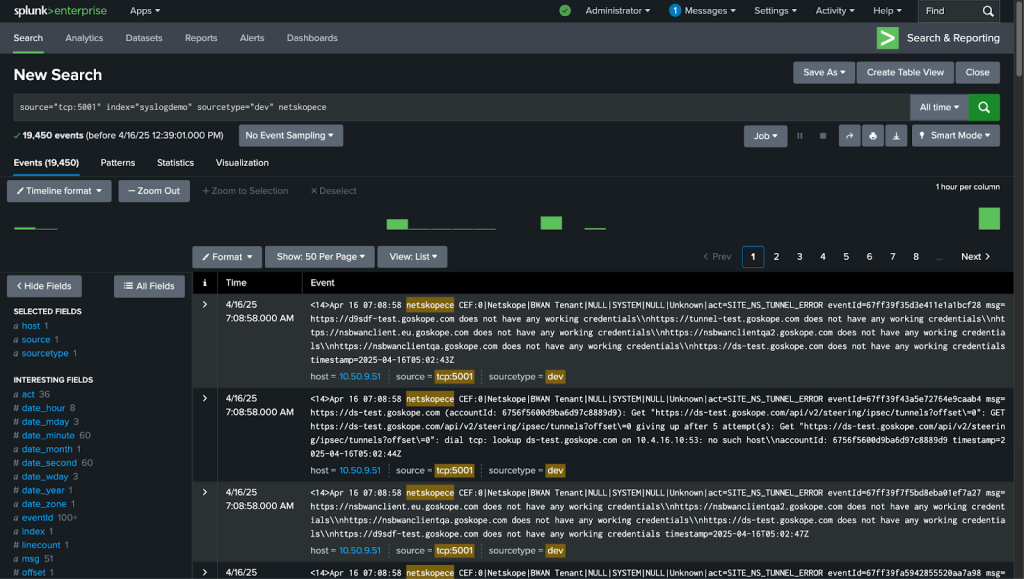Click the green health status check icon
Screen dimensions: 1024x579
point(565,11)
